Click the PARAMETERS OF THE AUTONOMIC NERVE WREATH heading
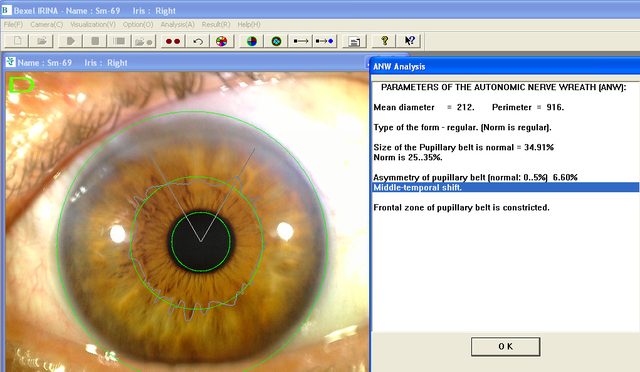The width and height of the screenshot is (640, 372). (x=503, y=87)
